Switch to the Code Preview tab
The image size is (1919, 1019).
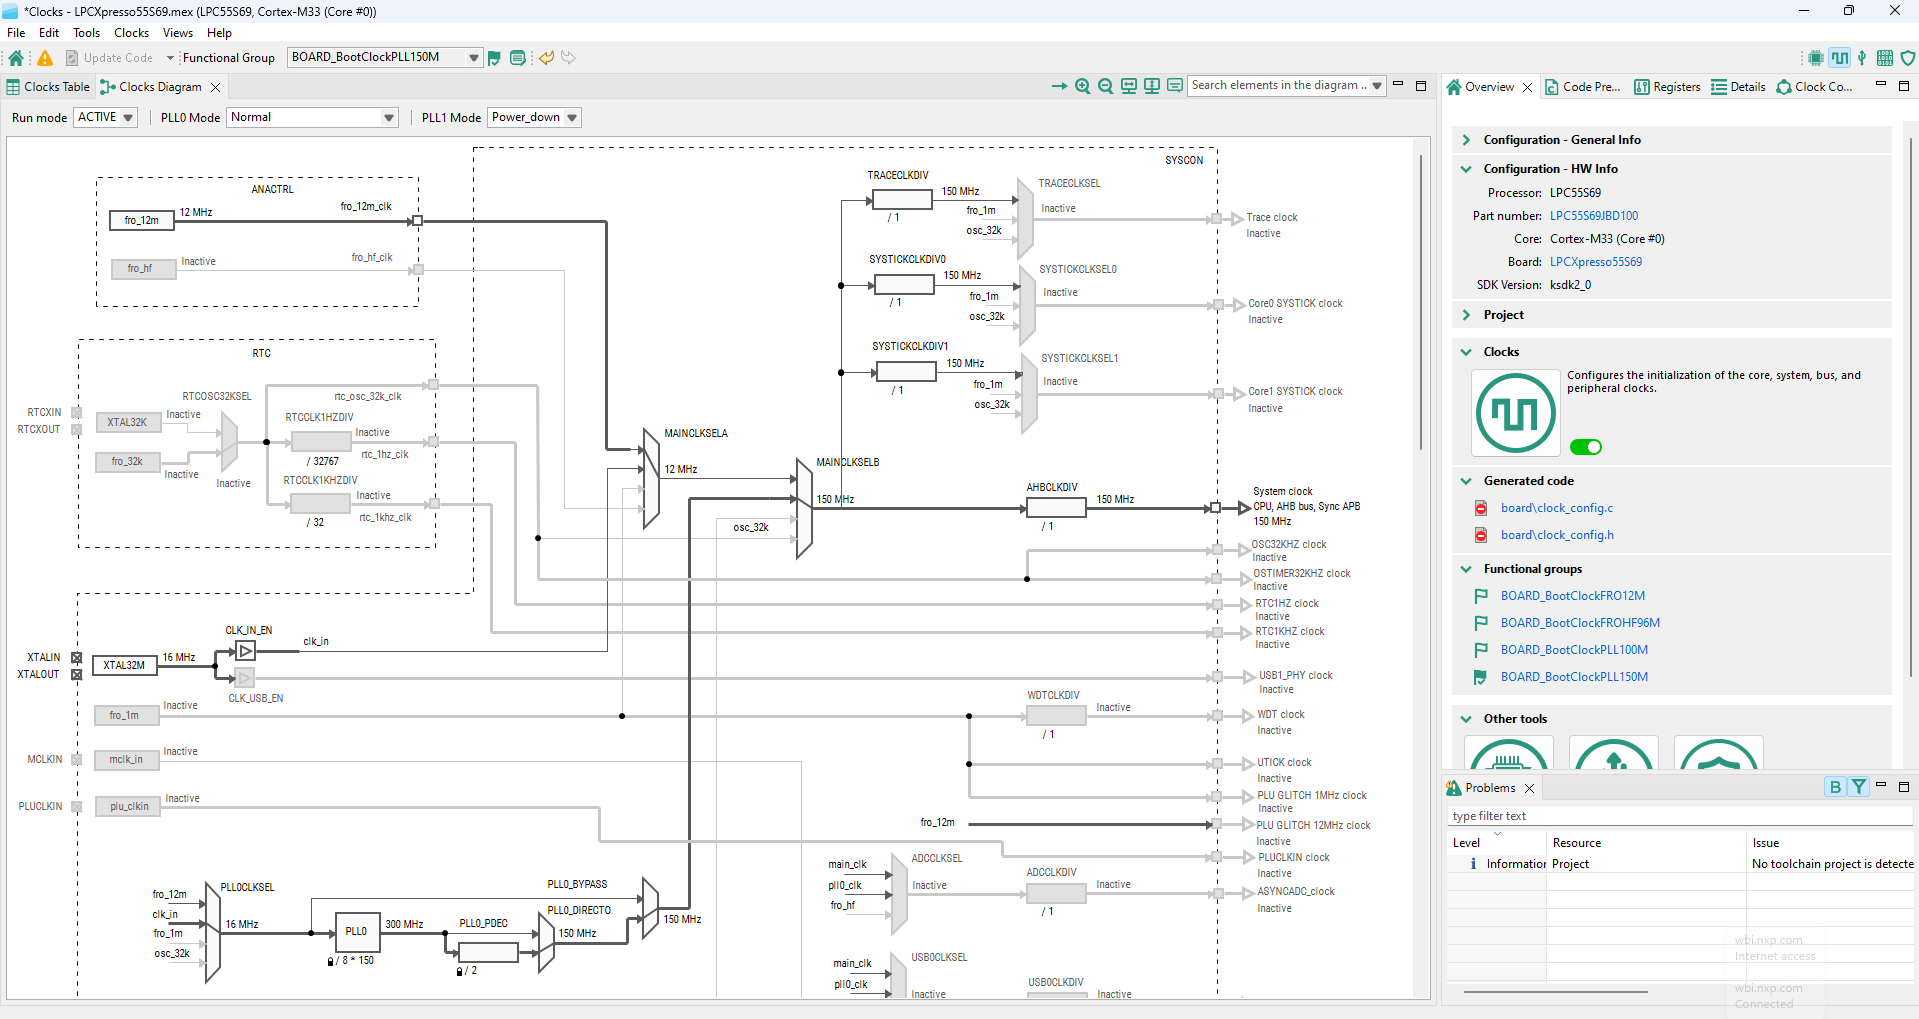click(1582, 87)
